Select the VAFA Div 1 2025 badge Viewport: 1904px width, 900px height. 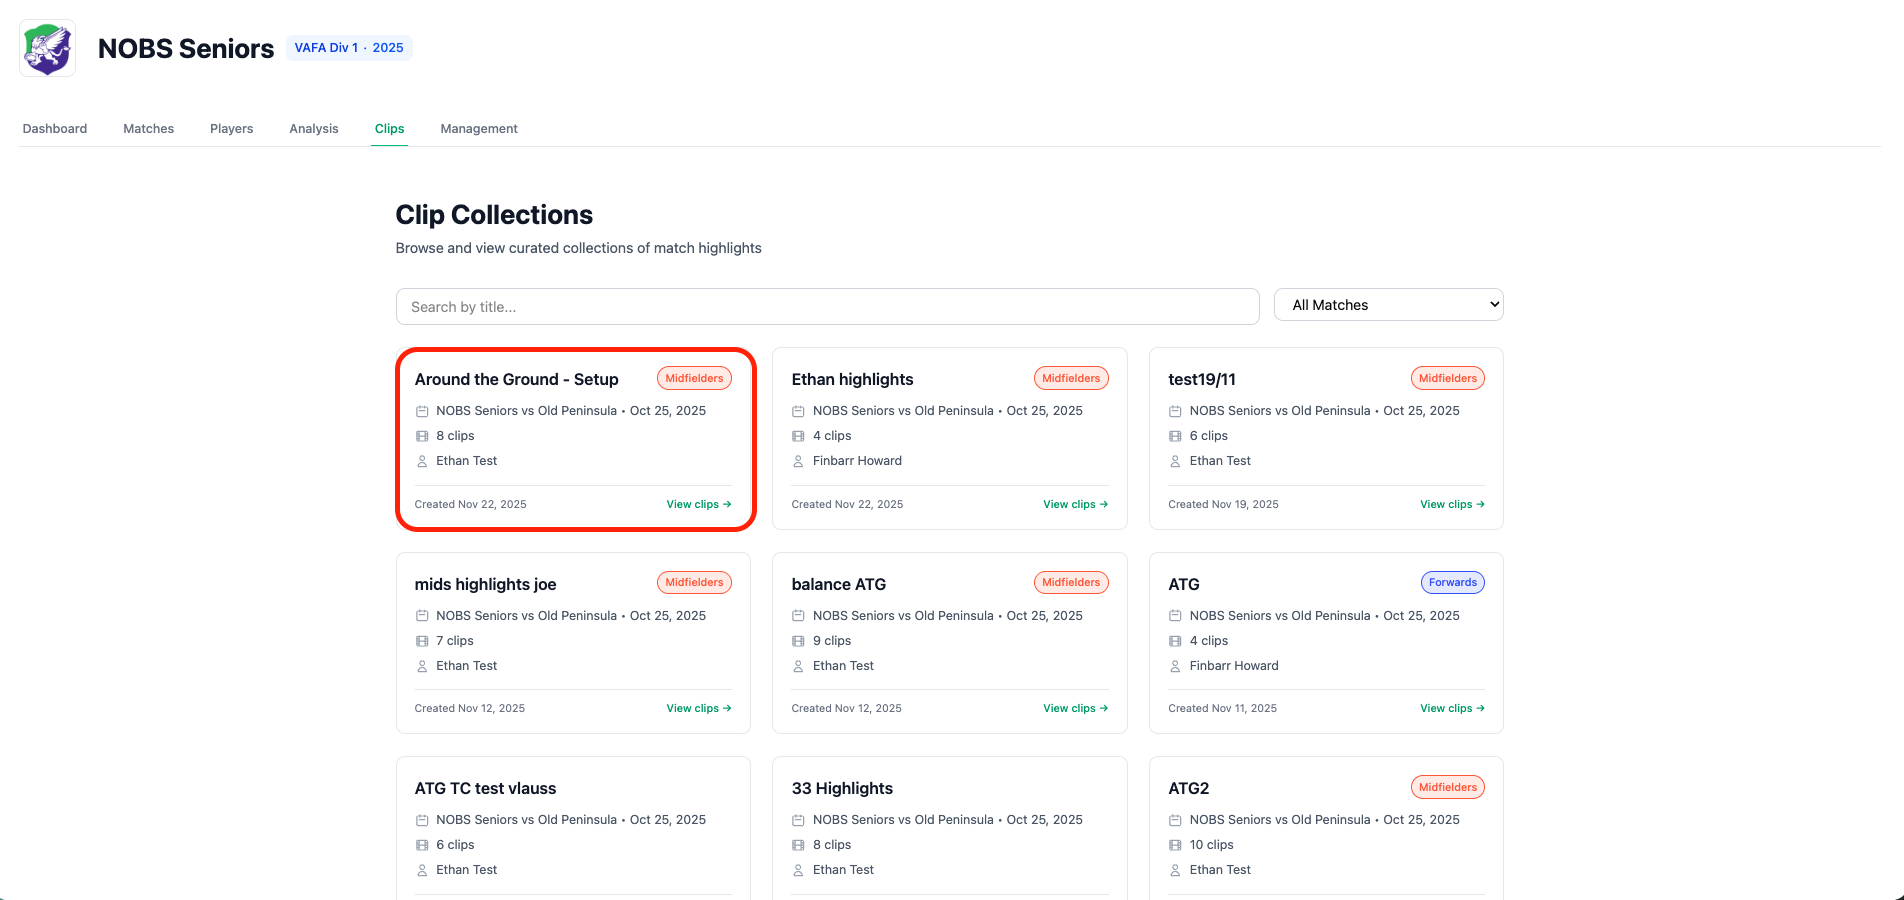pos(349,48)
